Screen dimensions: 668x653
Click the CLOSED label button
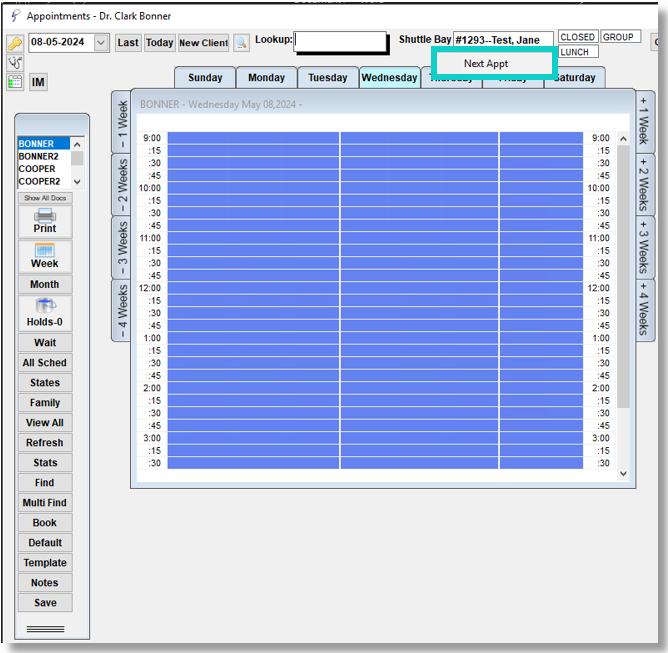(x=578, y=37)
